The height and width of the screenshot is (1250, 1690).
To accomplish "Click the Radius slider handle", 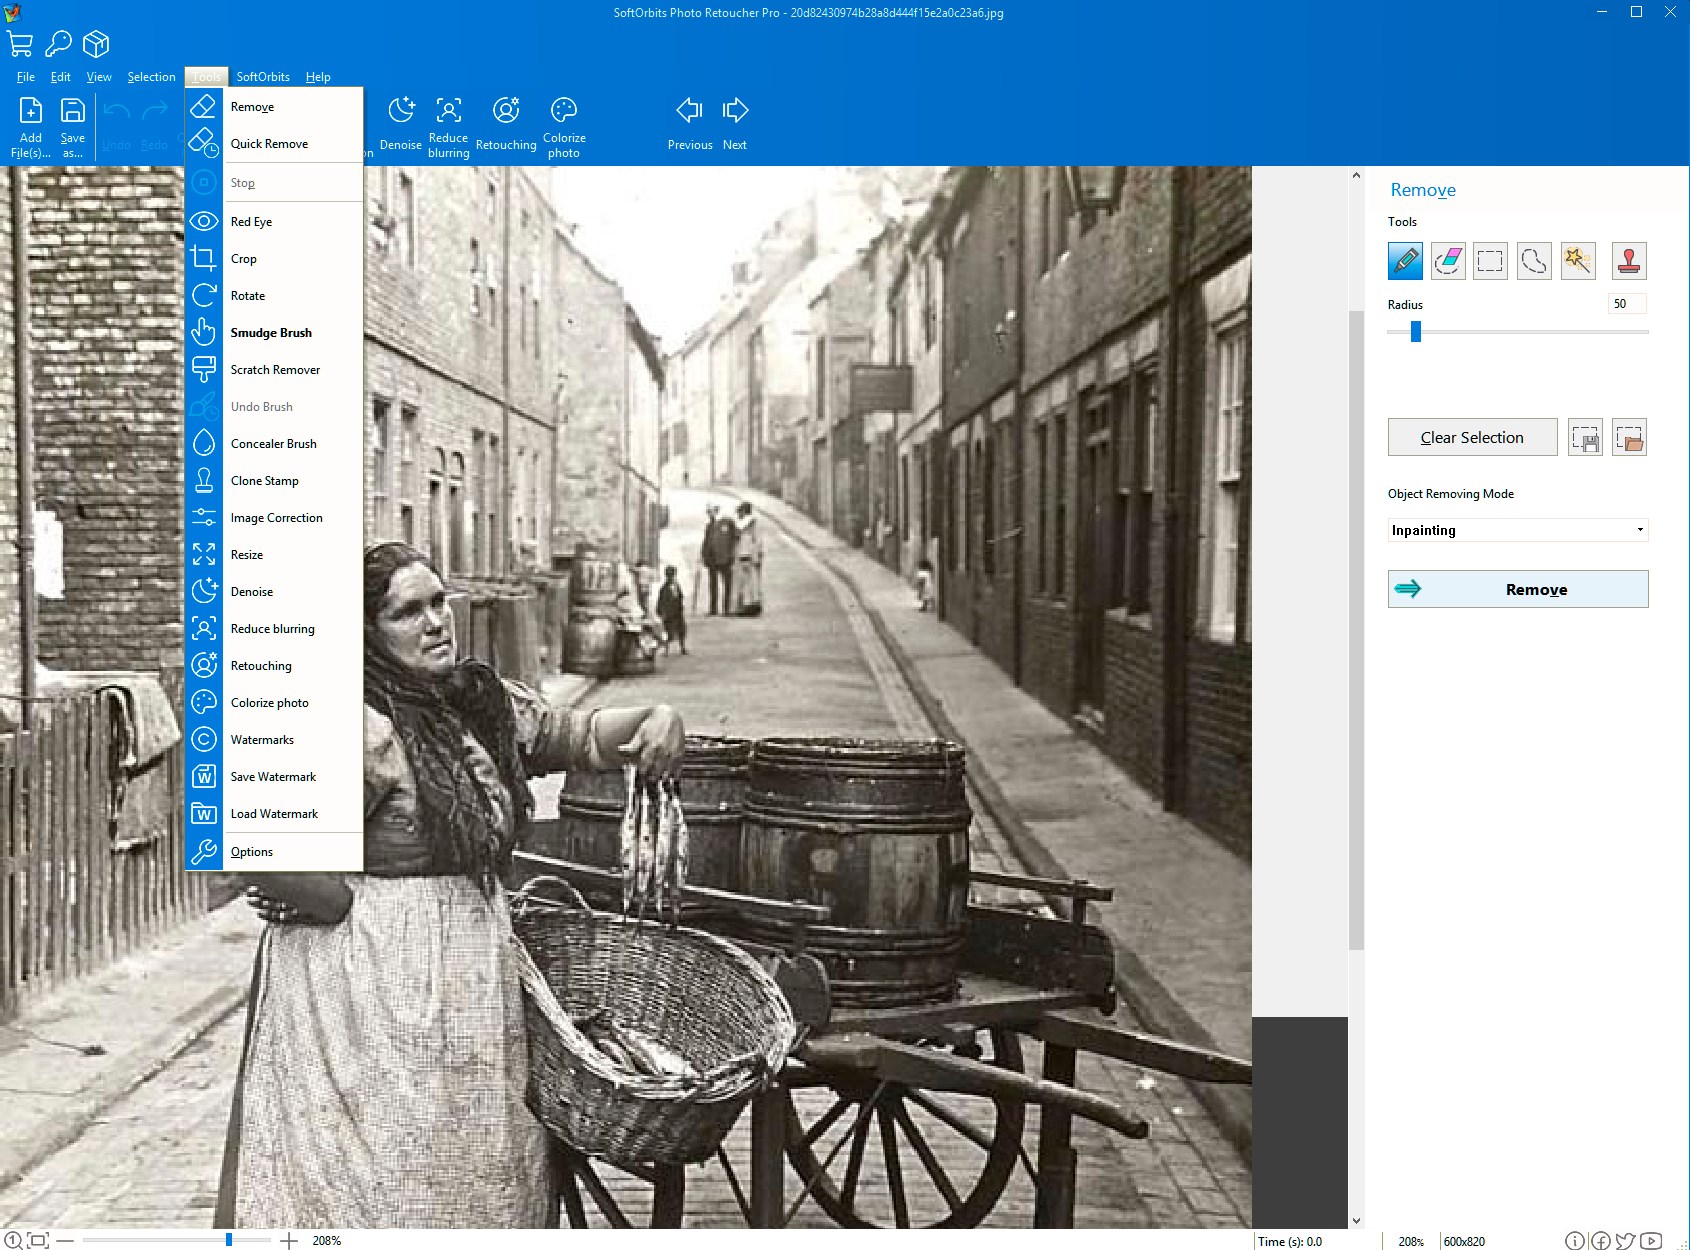I will 1416,332.
